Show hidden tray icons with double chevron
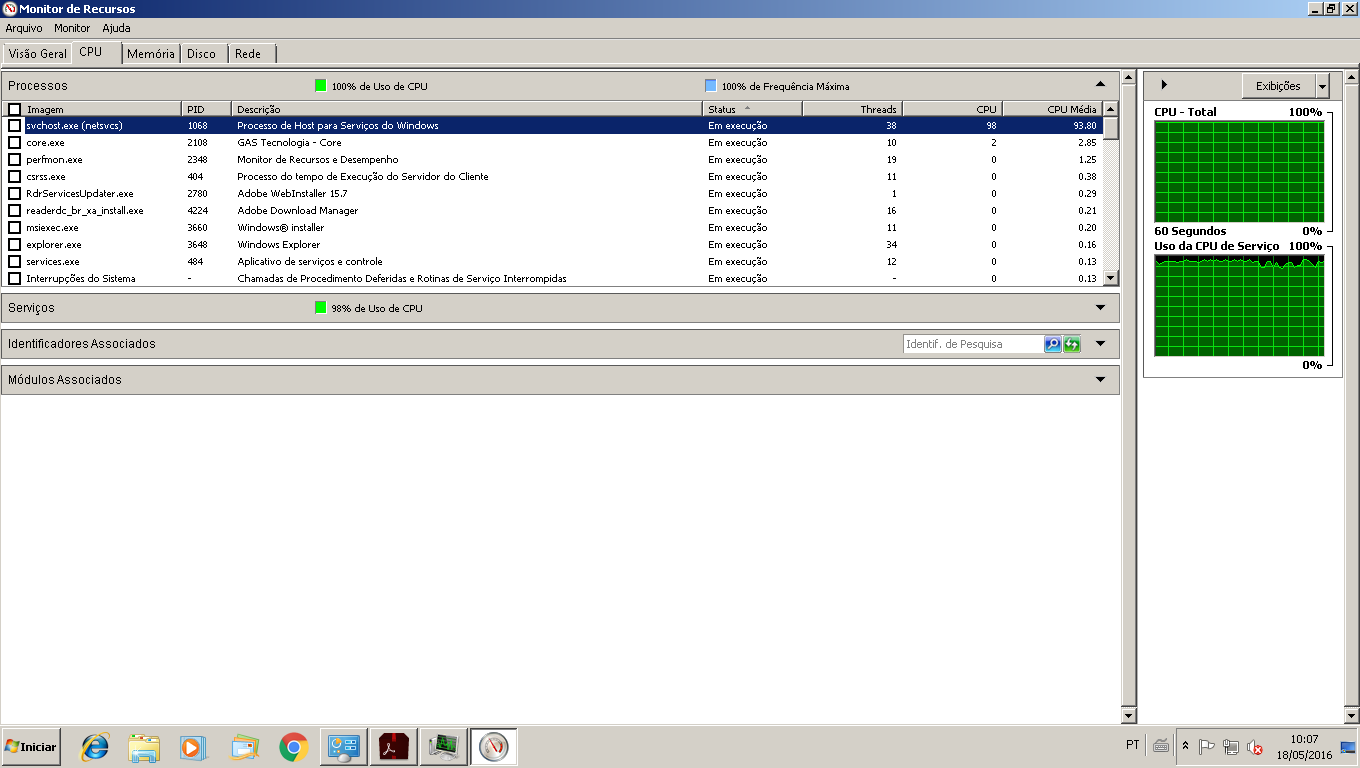 (1186, 746)
